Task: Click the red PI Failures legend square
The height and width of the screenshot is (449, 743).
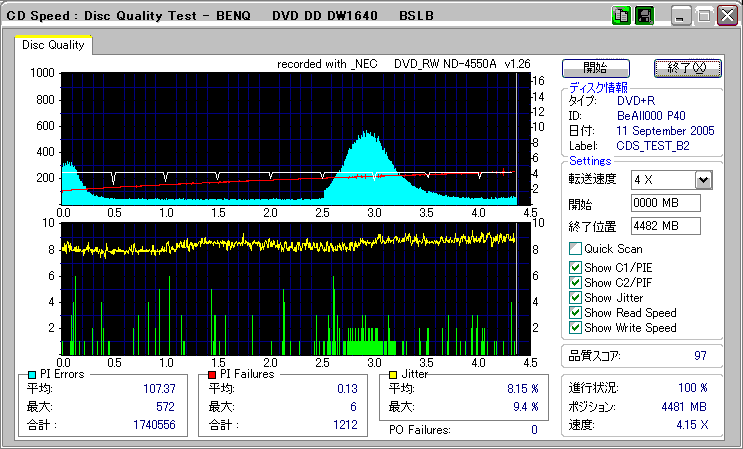Action: coord(213,374)
